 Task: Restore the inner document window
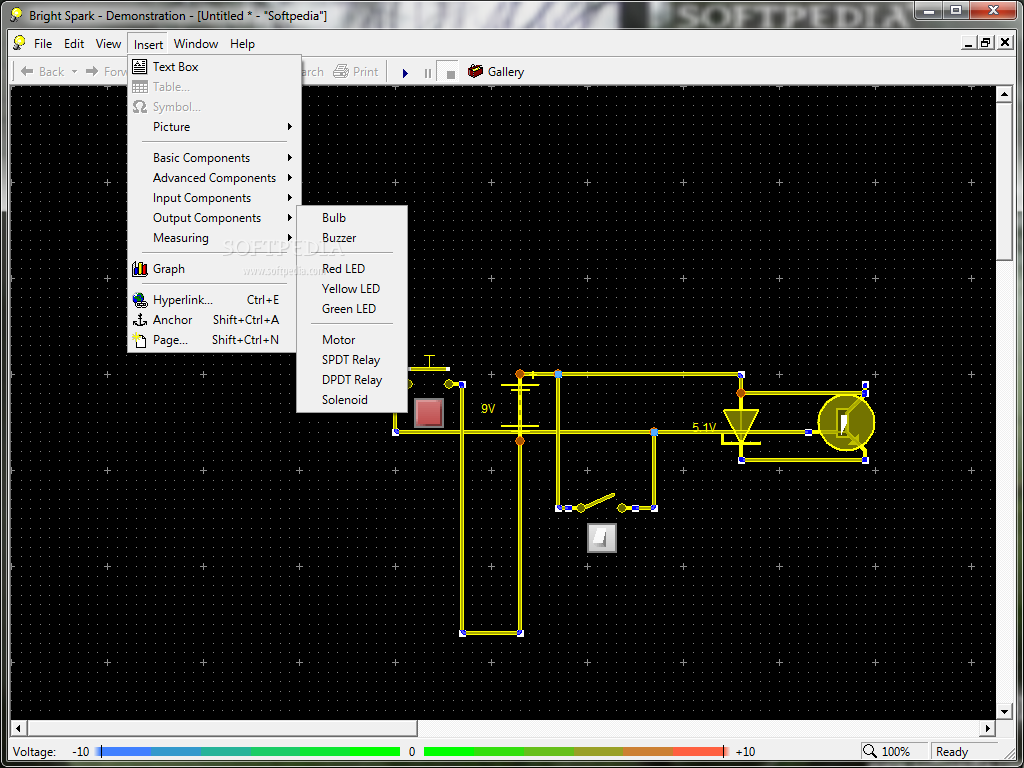pyautogui.click(x=986, y=43)
